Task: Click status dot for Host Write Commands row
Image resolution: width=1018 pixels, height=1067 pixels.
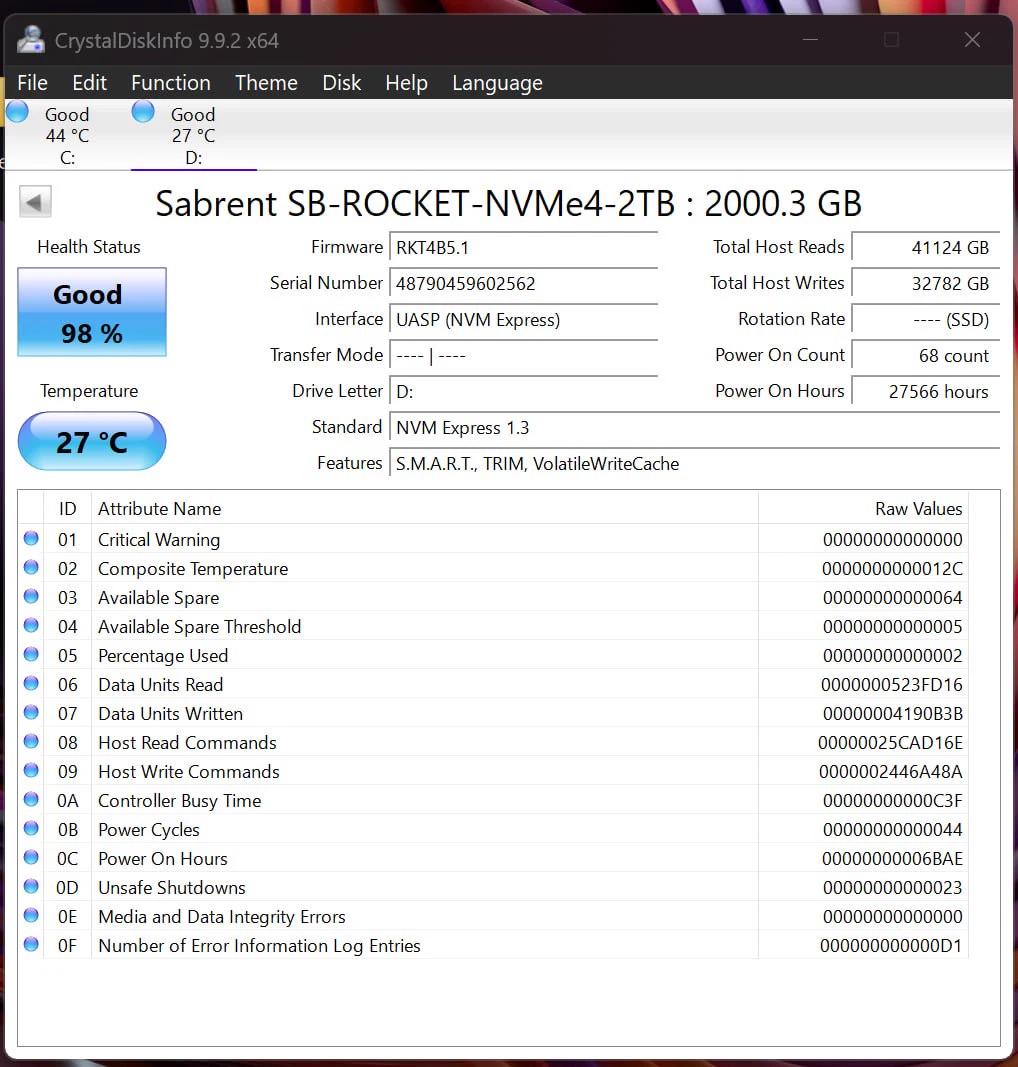Action: (31, 770)
